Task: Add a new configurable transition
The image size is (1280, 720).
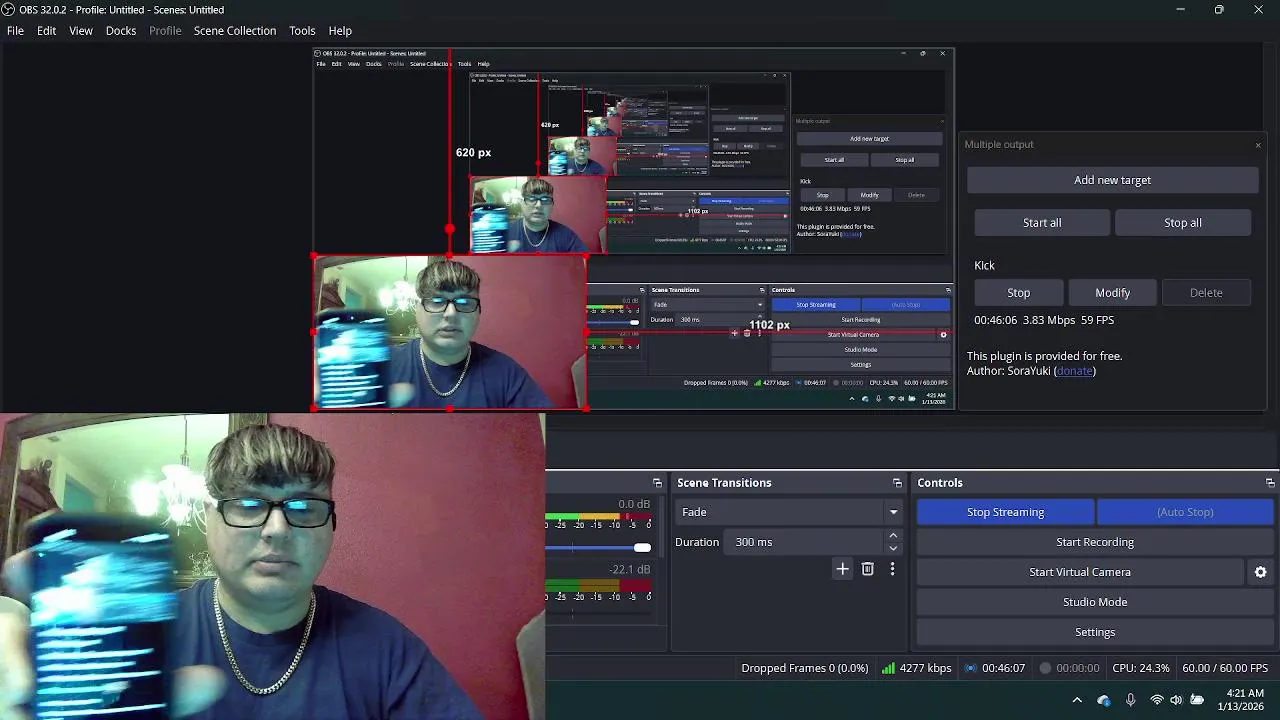Action: pos(842,569)
